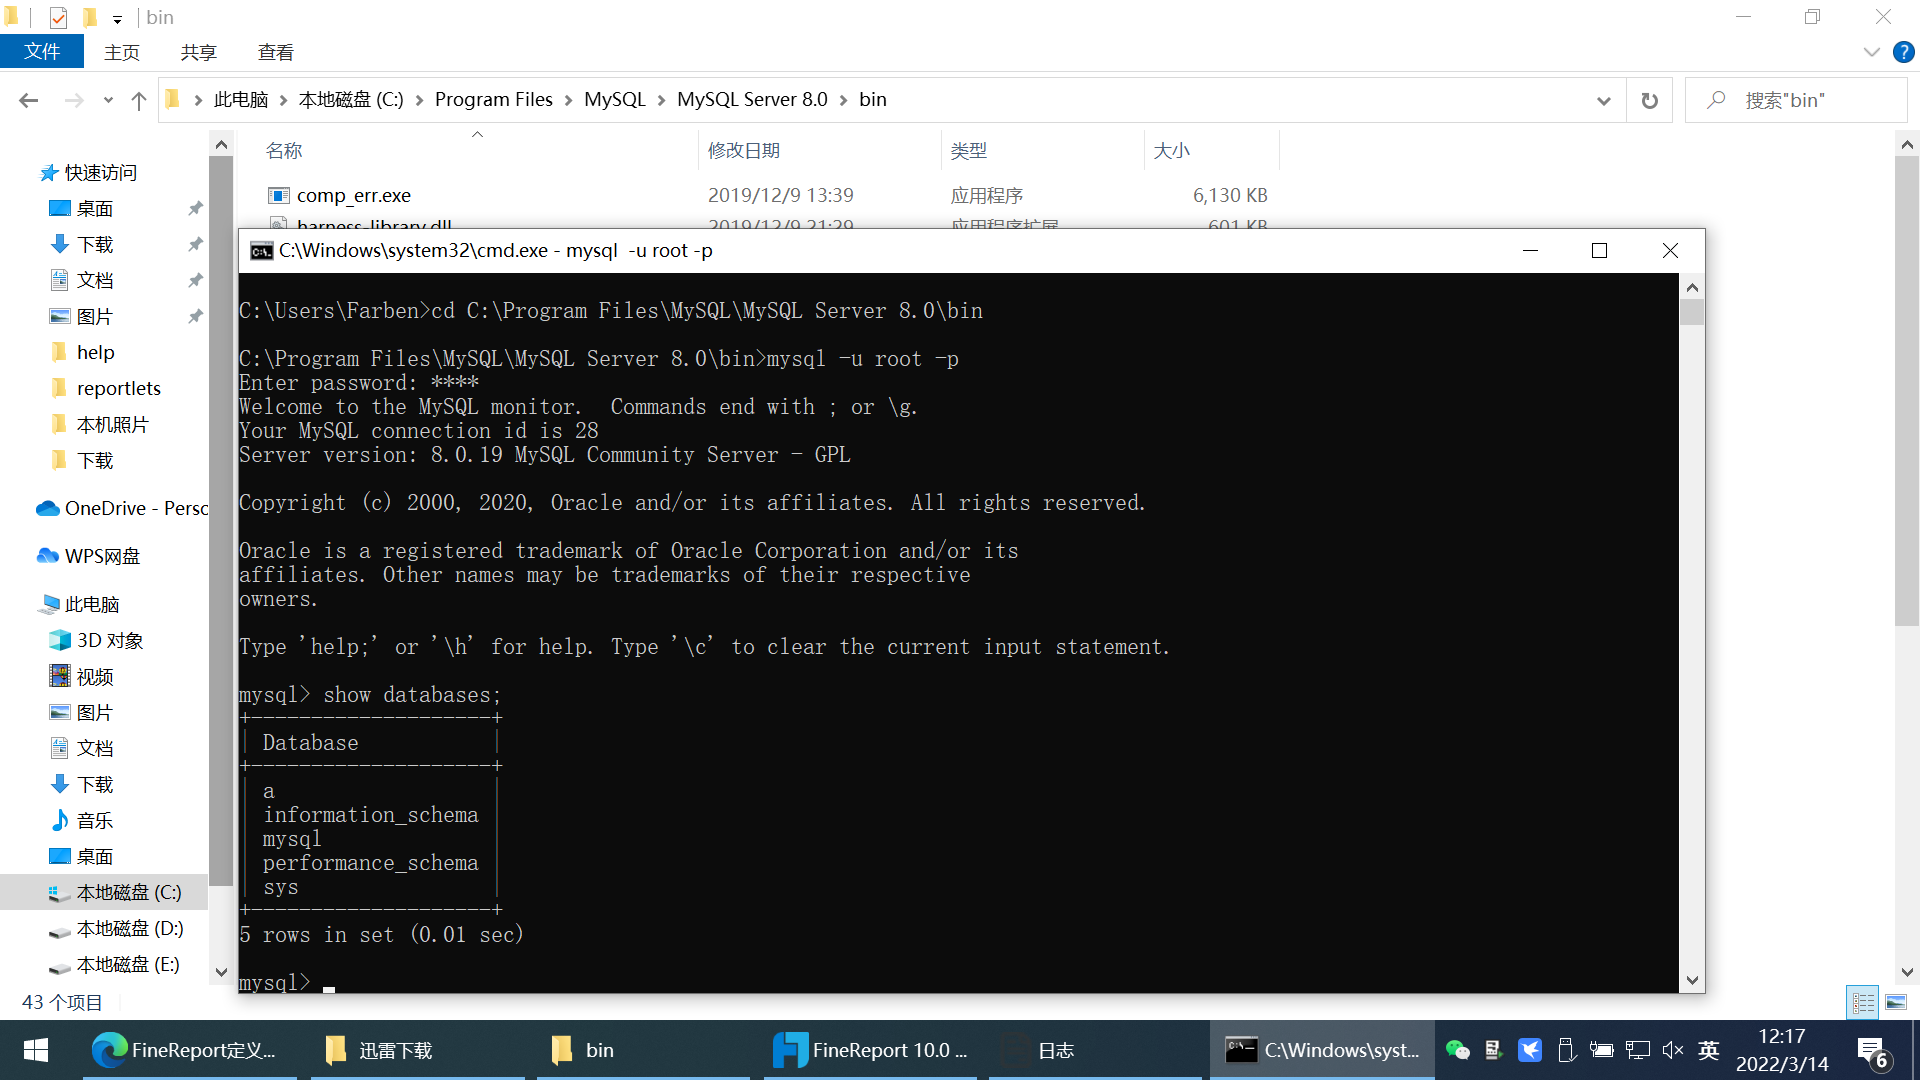This screenshot has width=1920, height=1080.
Task: Click MySQL breadcrumb in path
Action: point(615,99)
